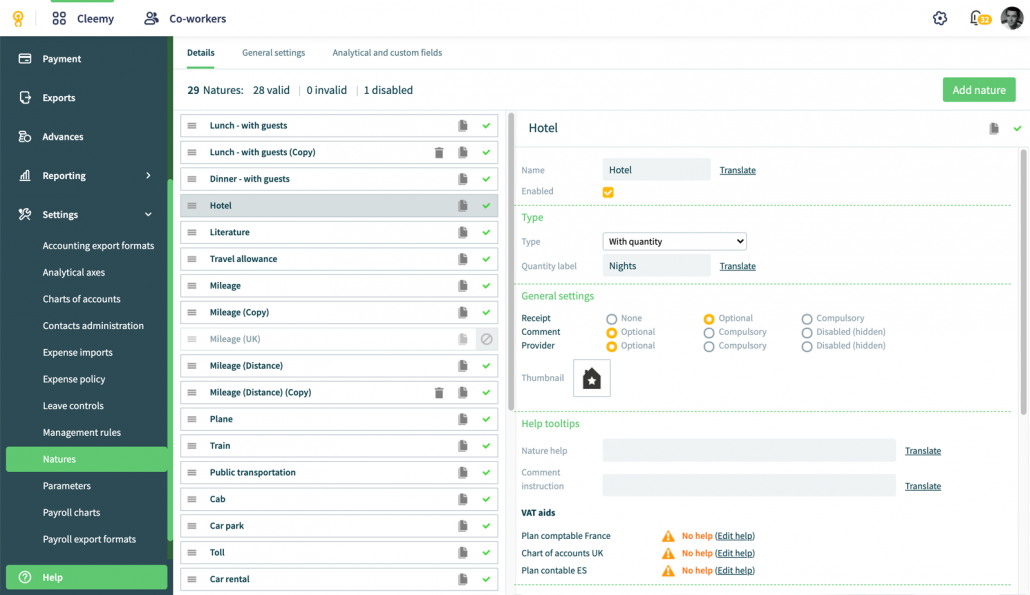
Task: Duplicate the Lunch - with guests nature
Action: point(463,125)
